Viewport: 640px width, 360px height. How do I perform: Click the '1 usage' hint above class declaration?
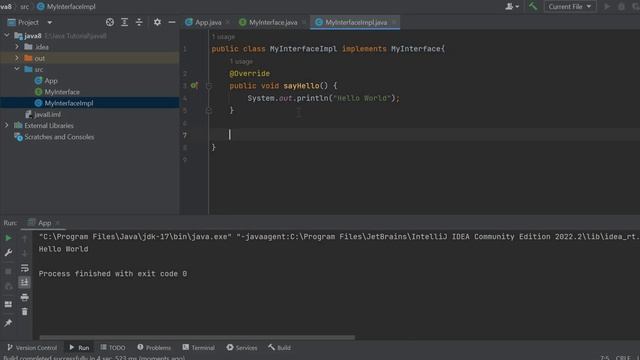click(223, 37)
